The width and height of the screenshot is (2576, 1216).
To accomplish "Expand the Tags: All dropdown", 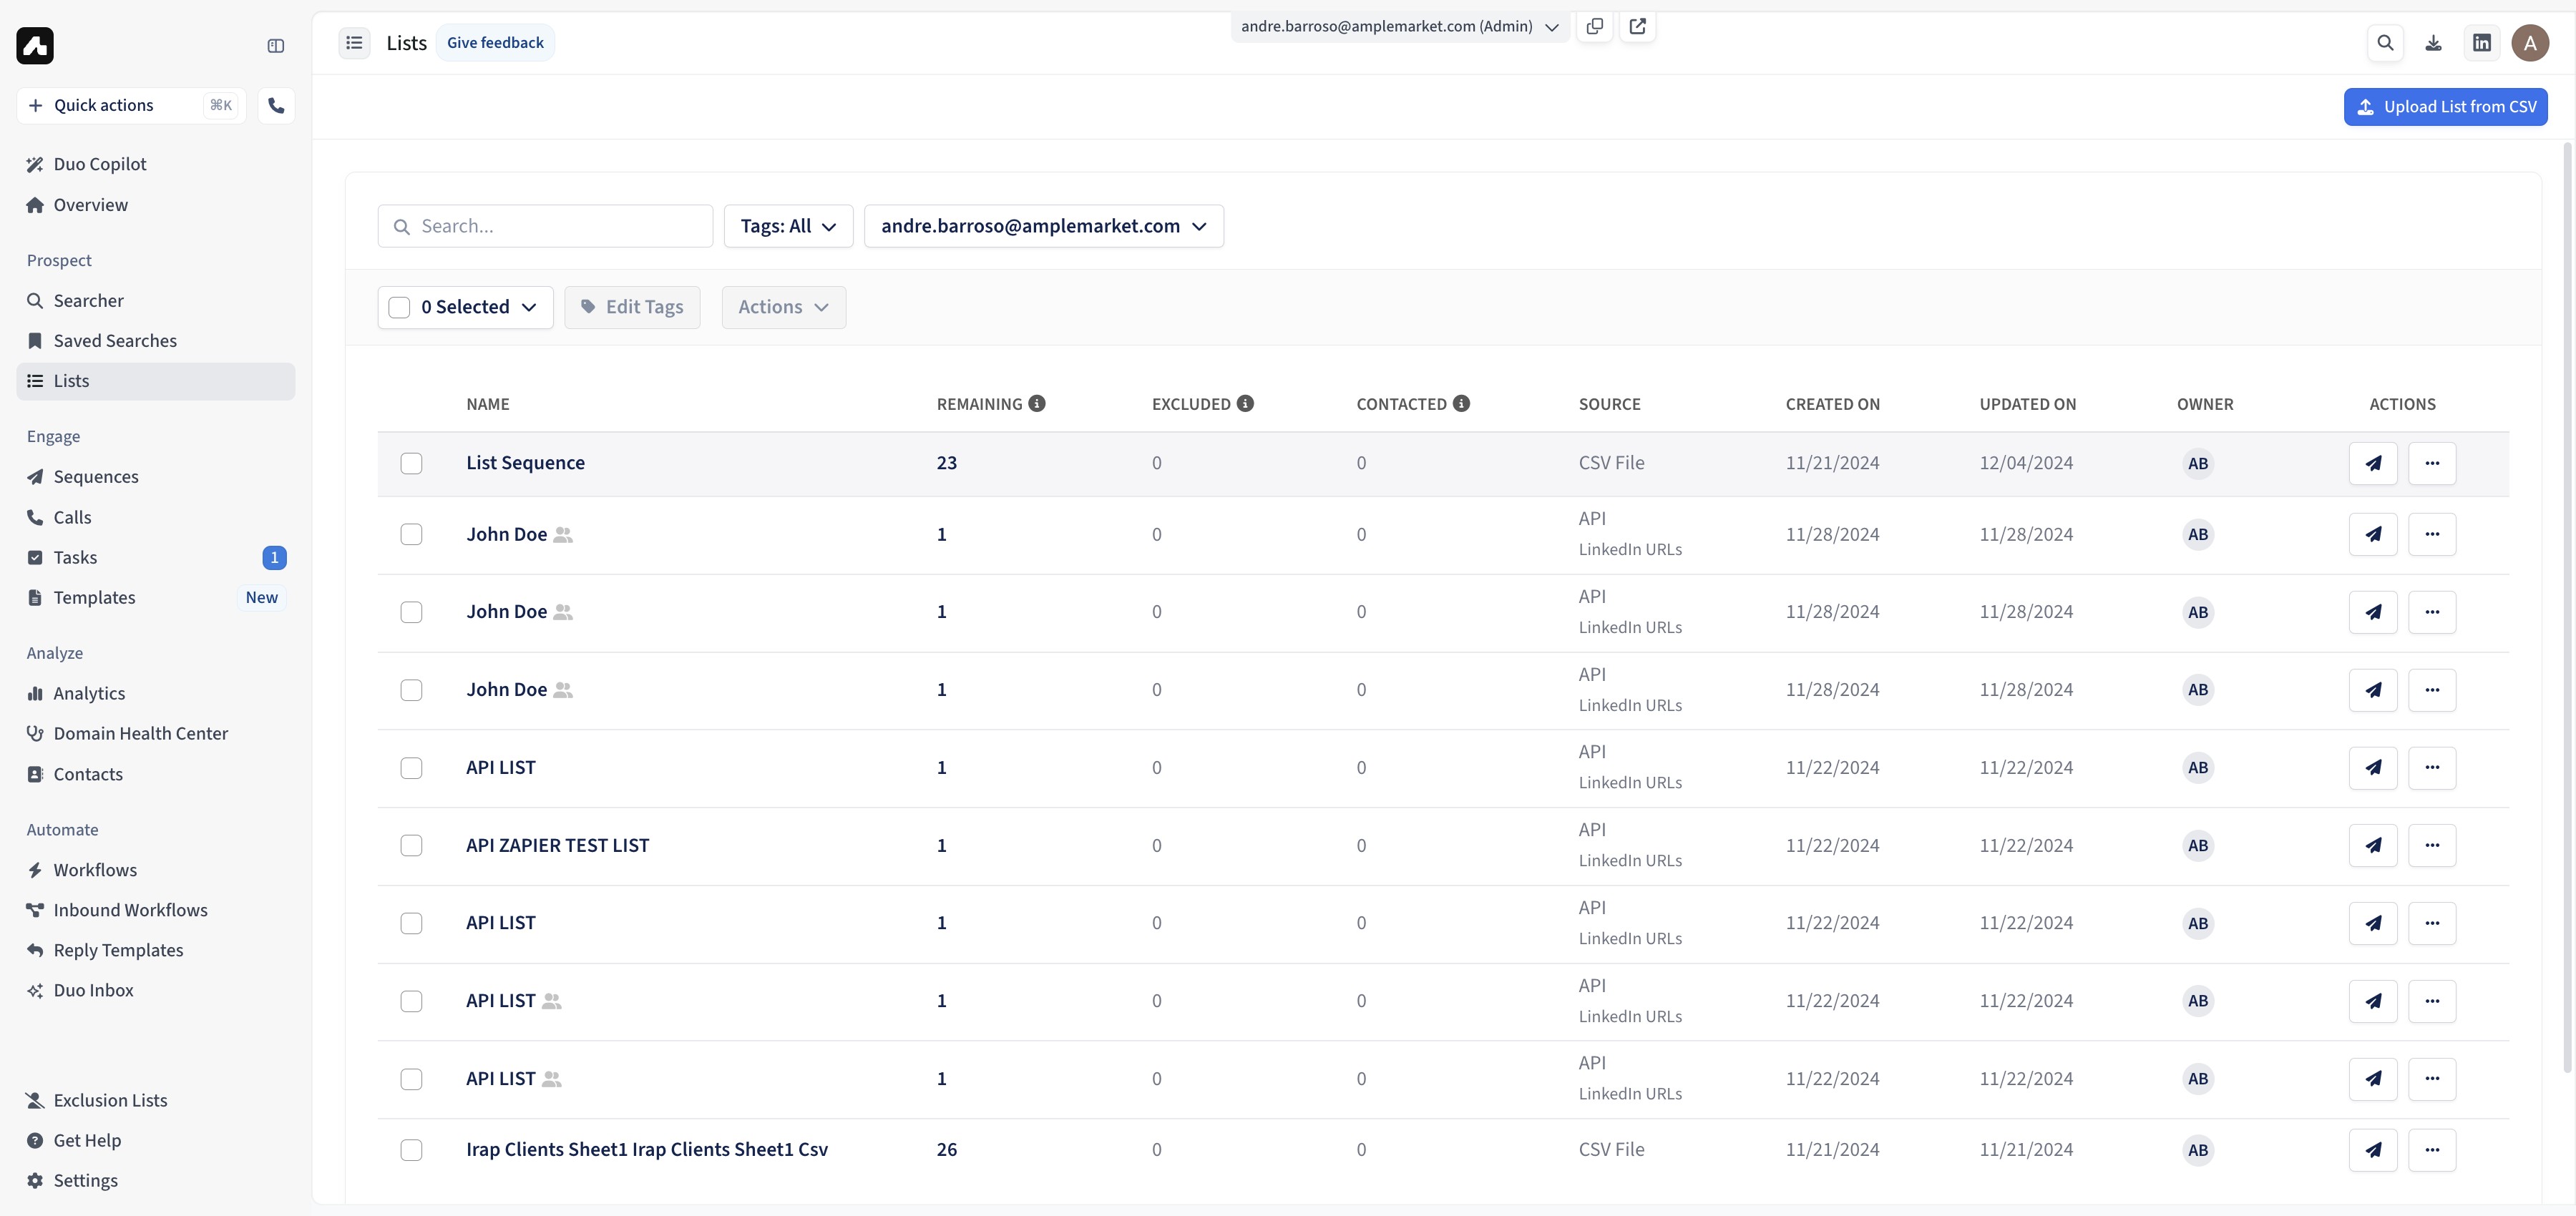I will [788, 226].
